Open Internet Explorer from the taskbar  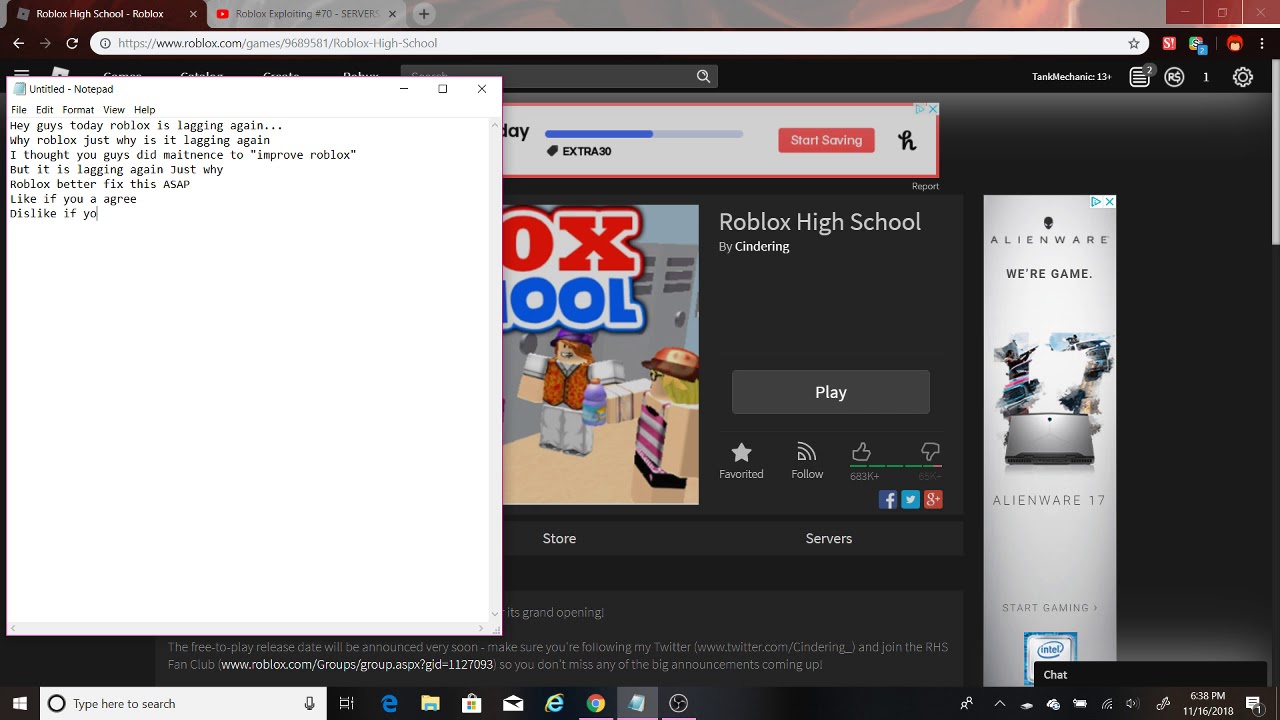(554, 703)
